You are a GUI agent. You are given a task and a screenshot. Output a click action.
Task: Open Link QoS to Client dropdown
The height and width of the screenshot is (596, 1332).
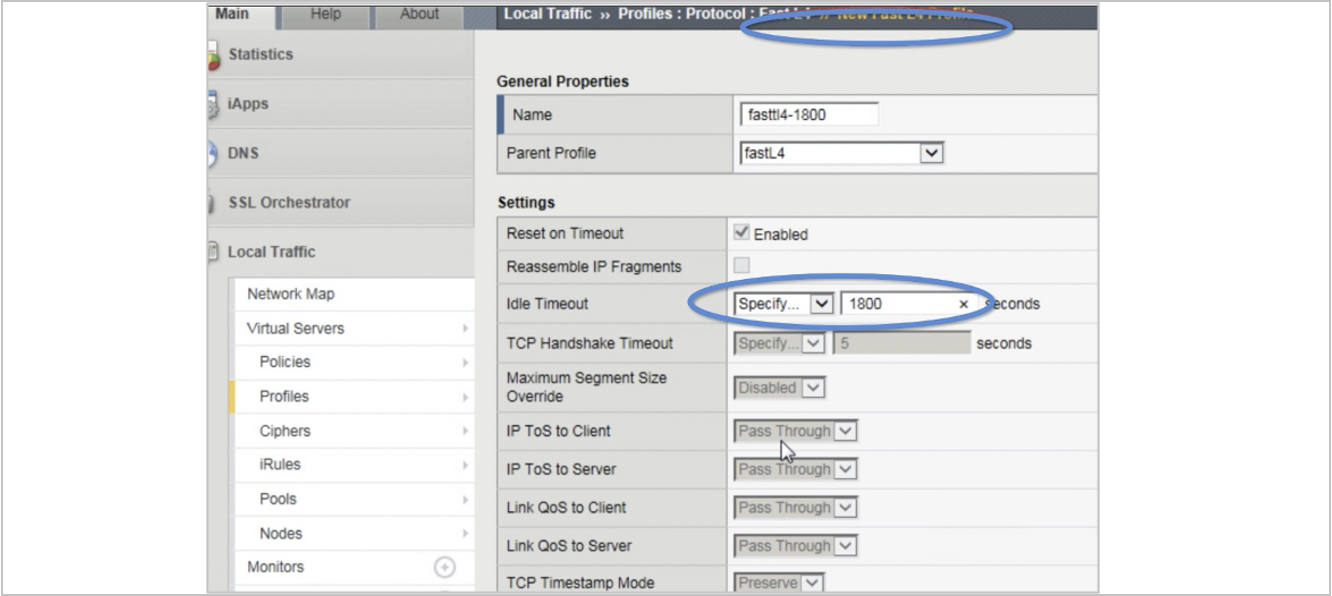[x=796, y=508]
